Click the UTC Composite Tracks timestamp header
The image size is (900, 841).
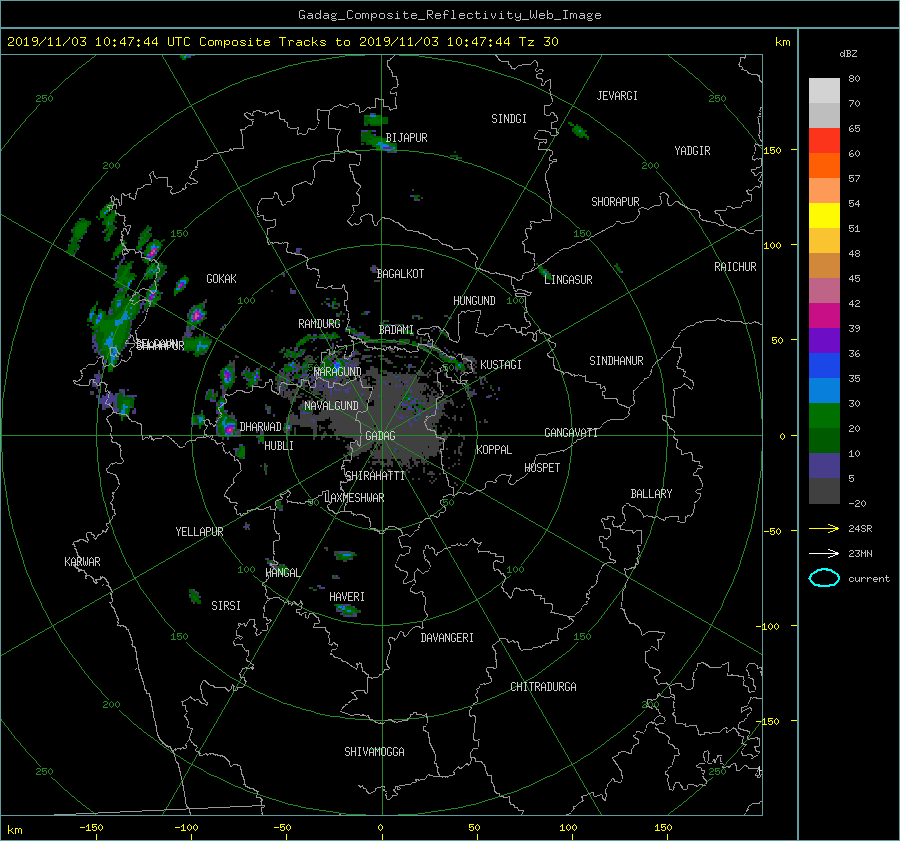[282, 42]
